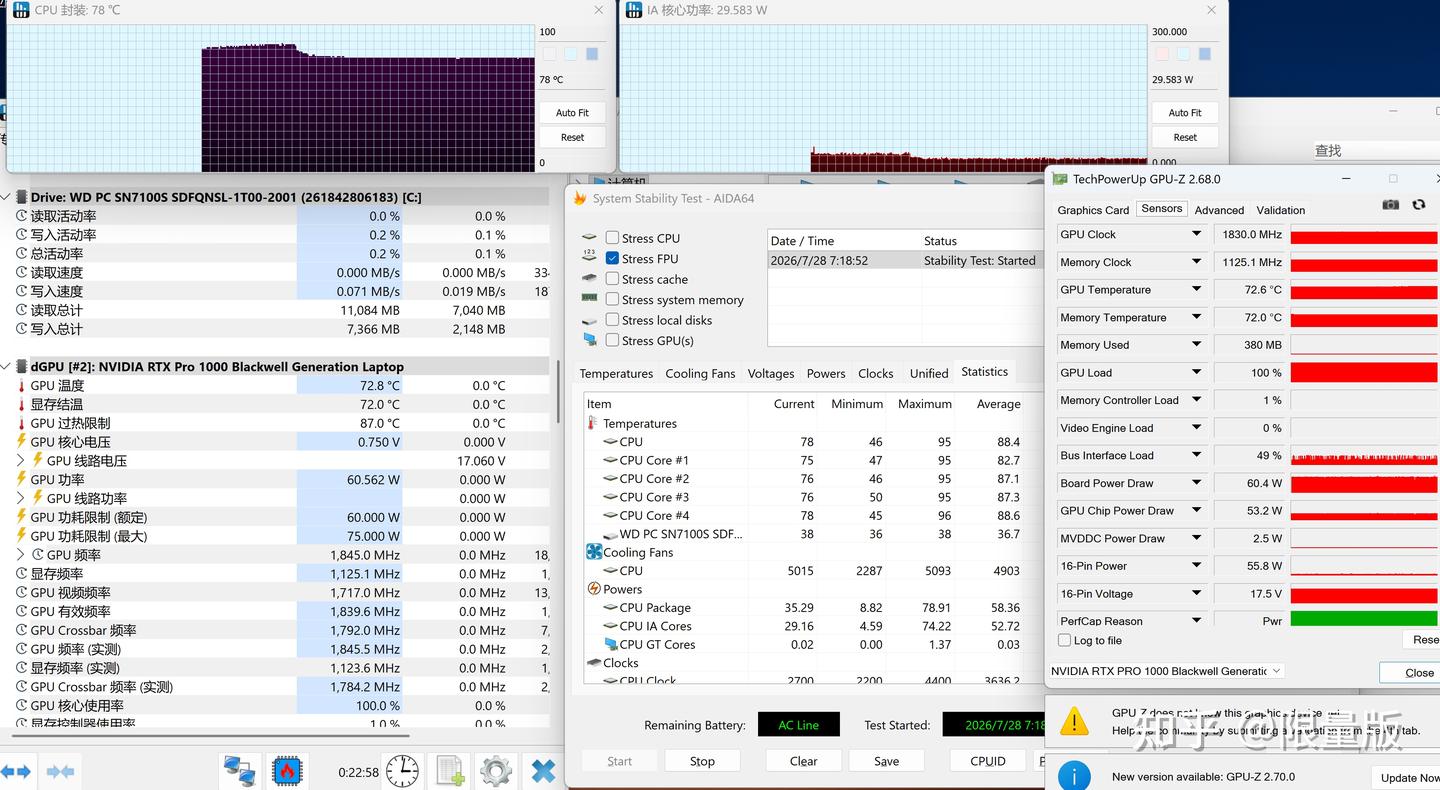
Task: Open the Clocks tab in AIDA64
Action: click(875, 373)
